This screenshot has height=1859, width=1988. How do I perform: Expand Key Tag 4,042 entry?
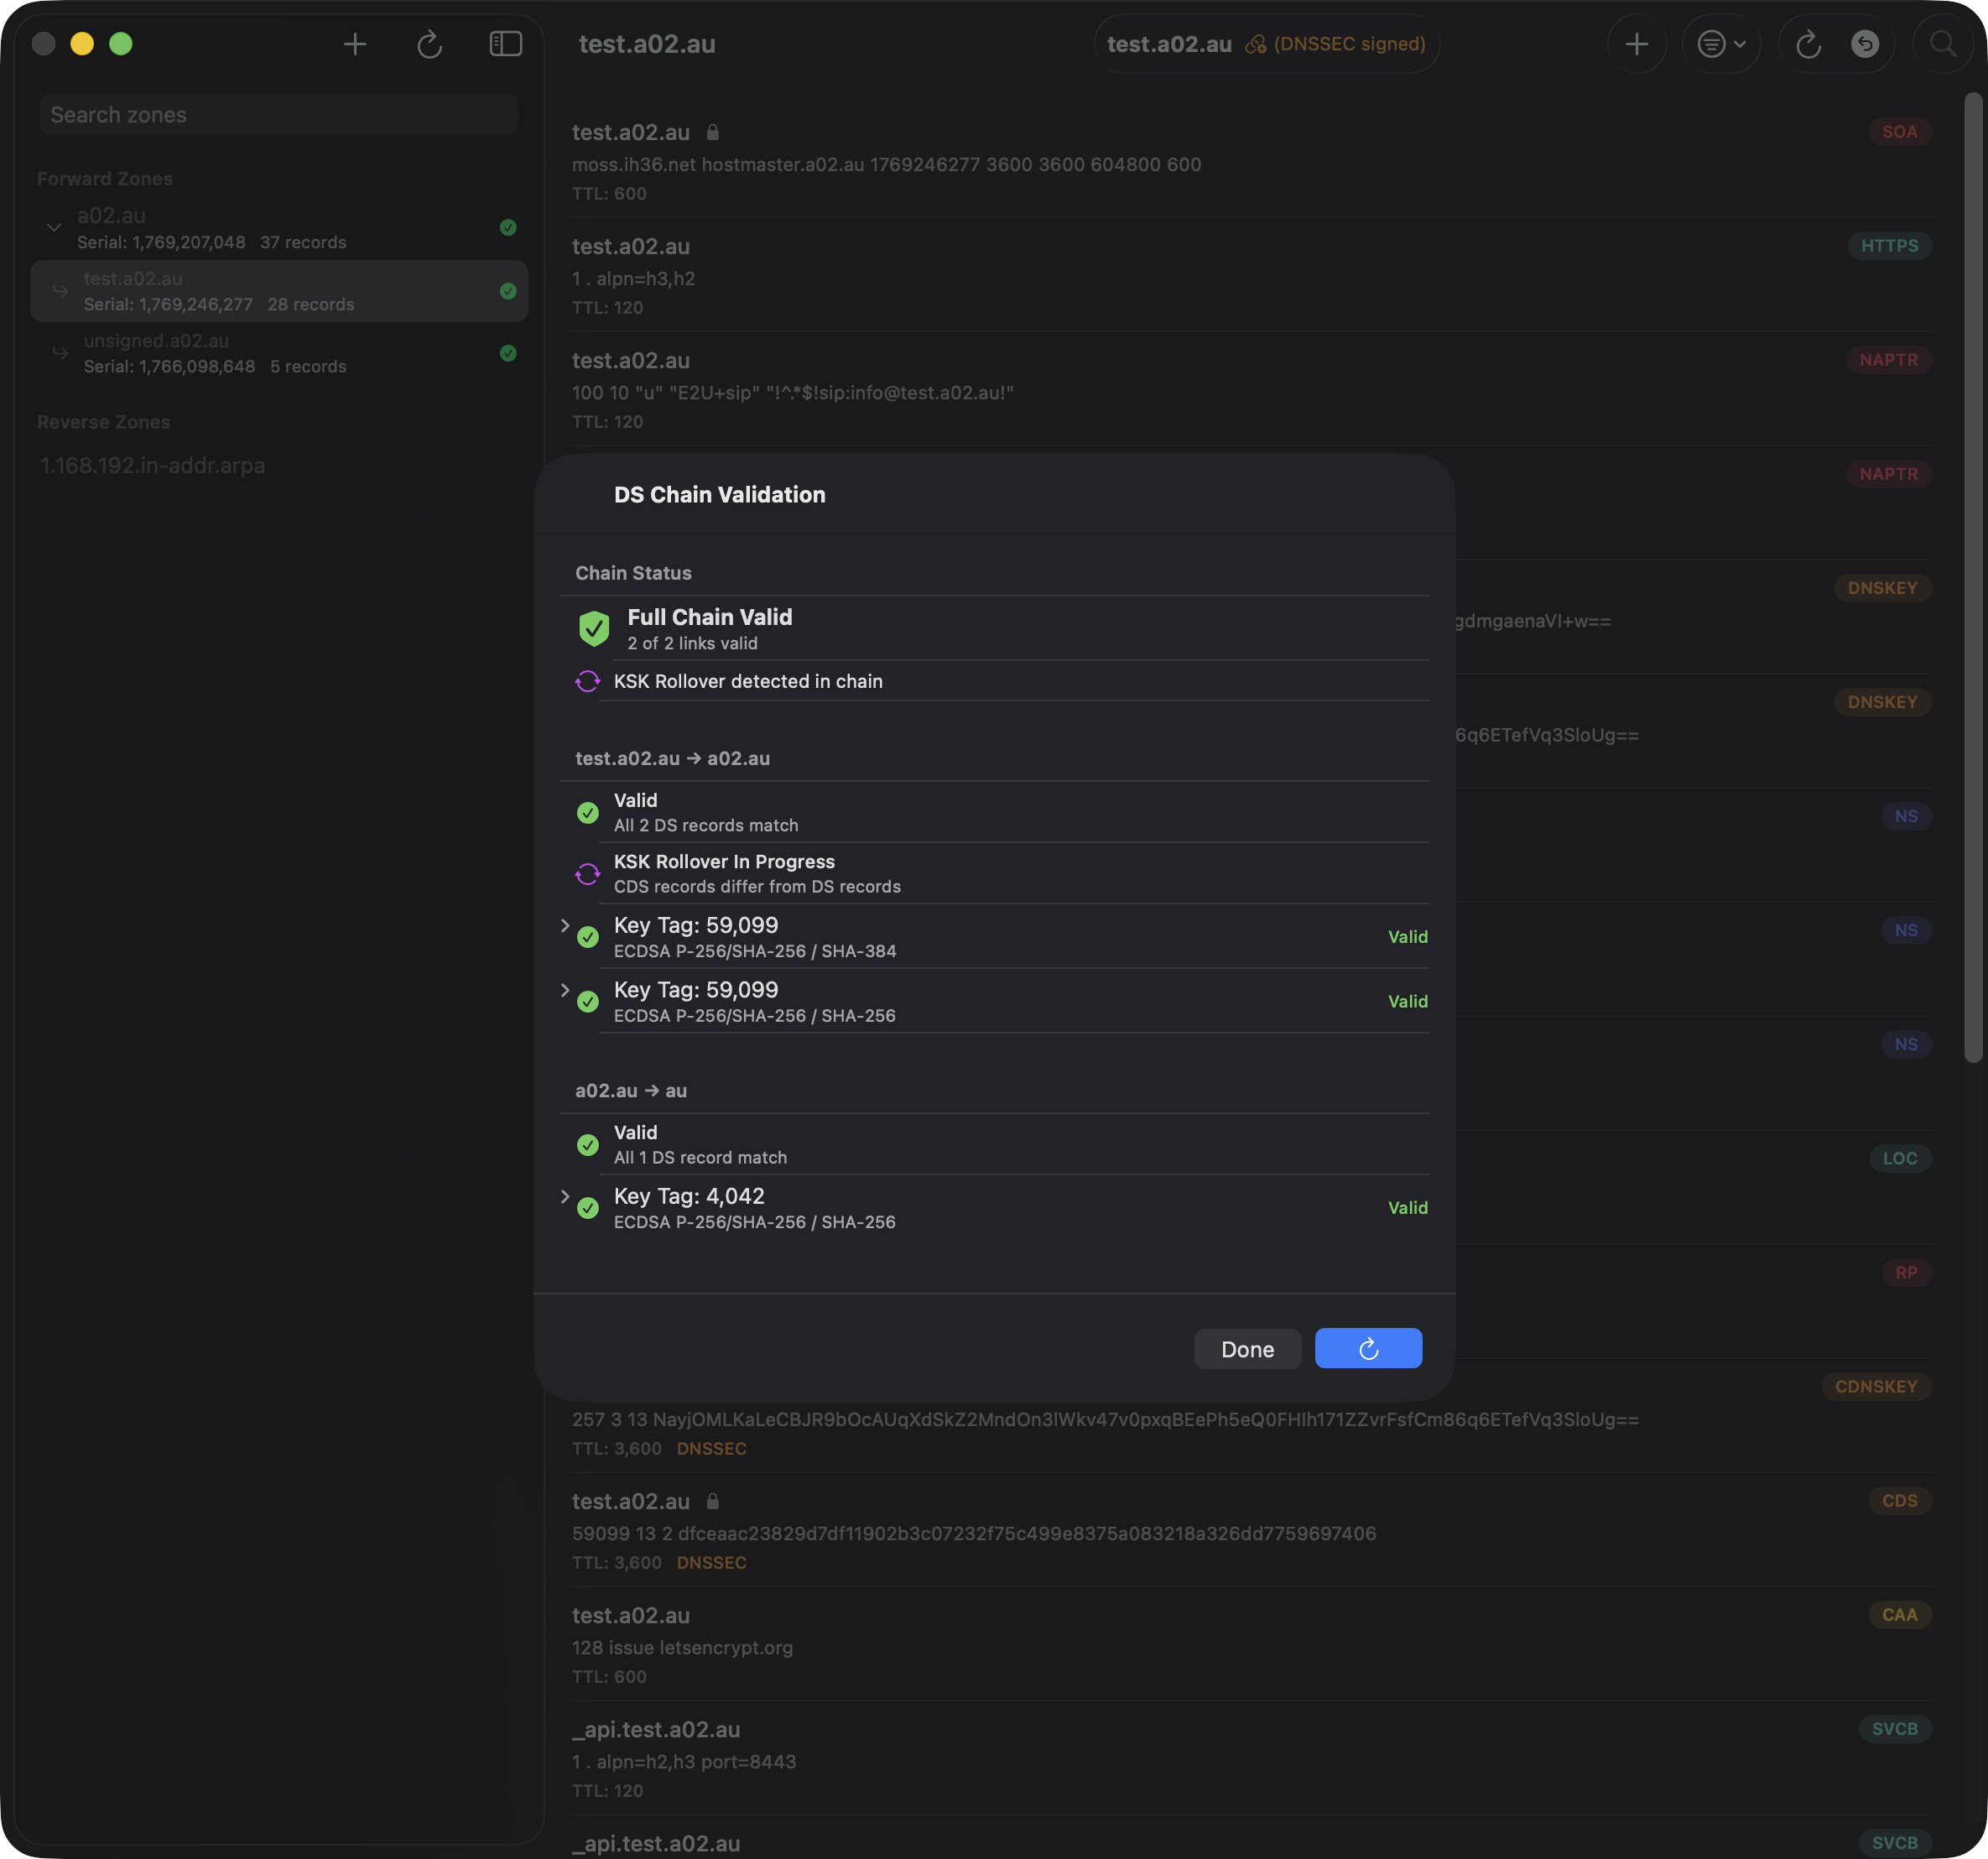click(x=565, y=1197)
